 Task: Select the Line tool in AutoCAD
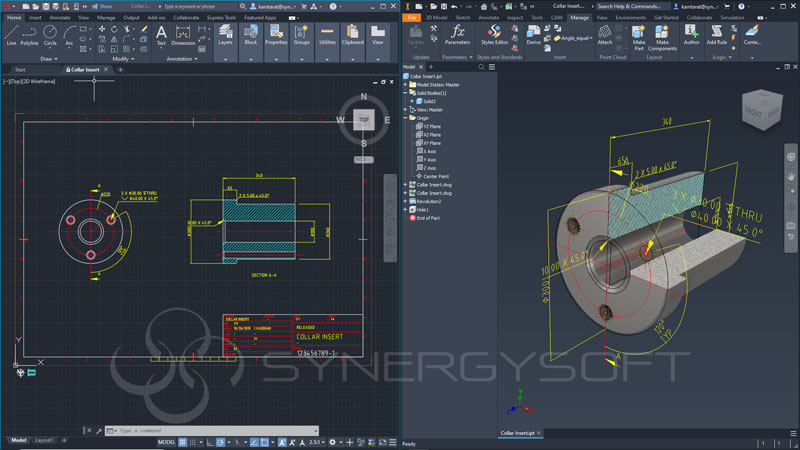tap(11, 33)
